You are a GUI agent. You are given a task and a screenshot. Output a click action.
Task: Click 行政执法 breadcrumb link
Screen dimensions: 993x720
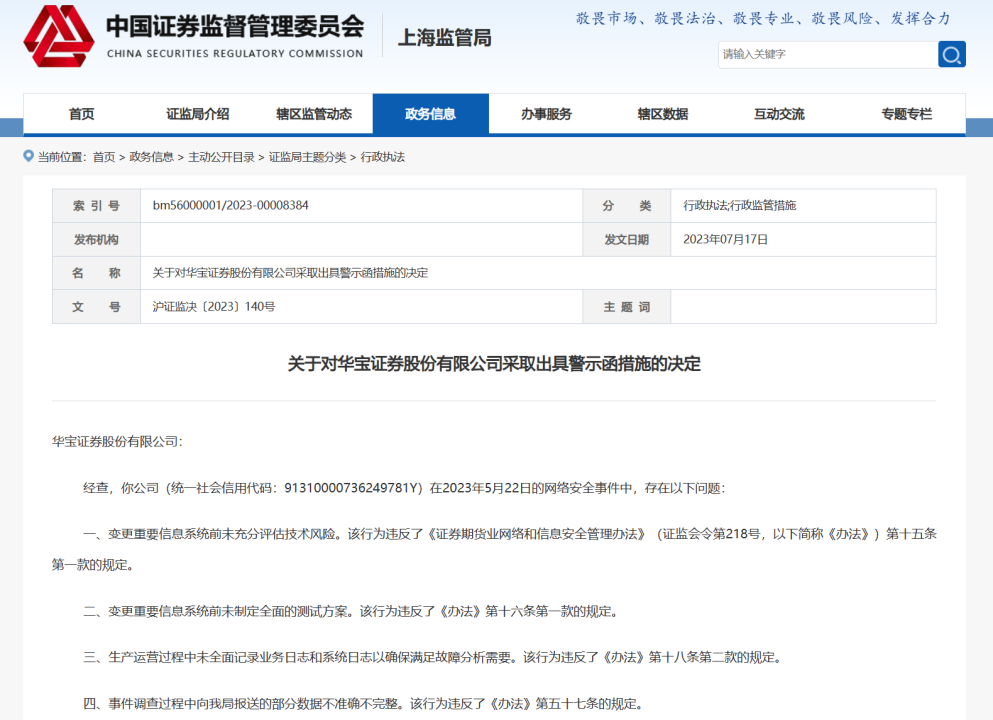(x=383, y=157)
